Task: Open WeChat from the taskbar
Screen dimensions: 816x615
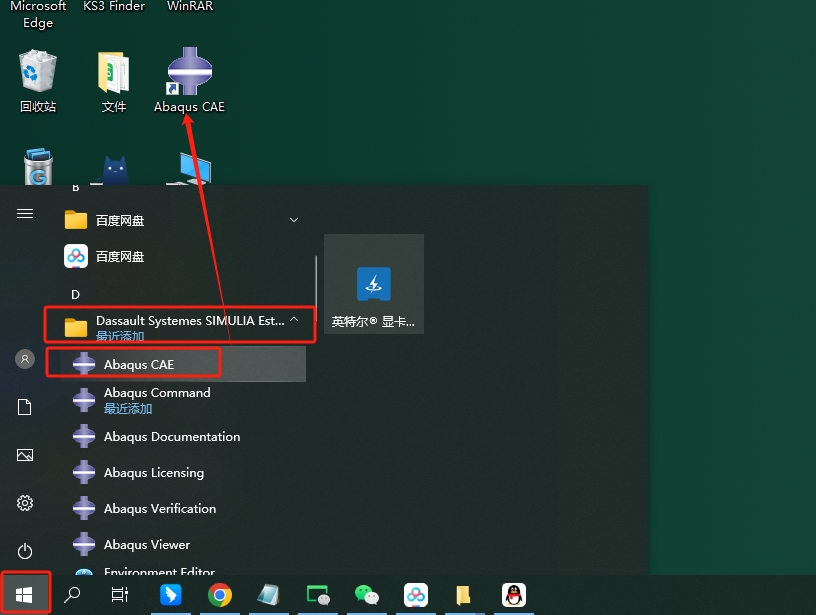Action: click(x=367, y=595)
